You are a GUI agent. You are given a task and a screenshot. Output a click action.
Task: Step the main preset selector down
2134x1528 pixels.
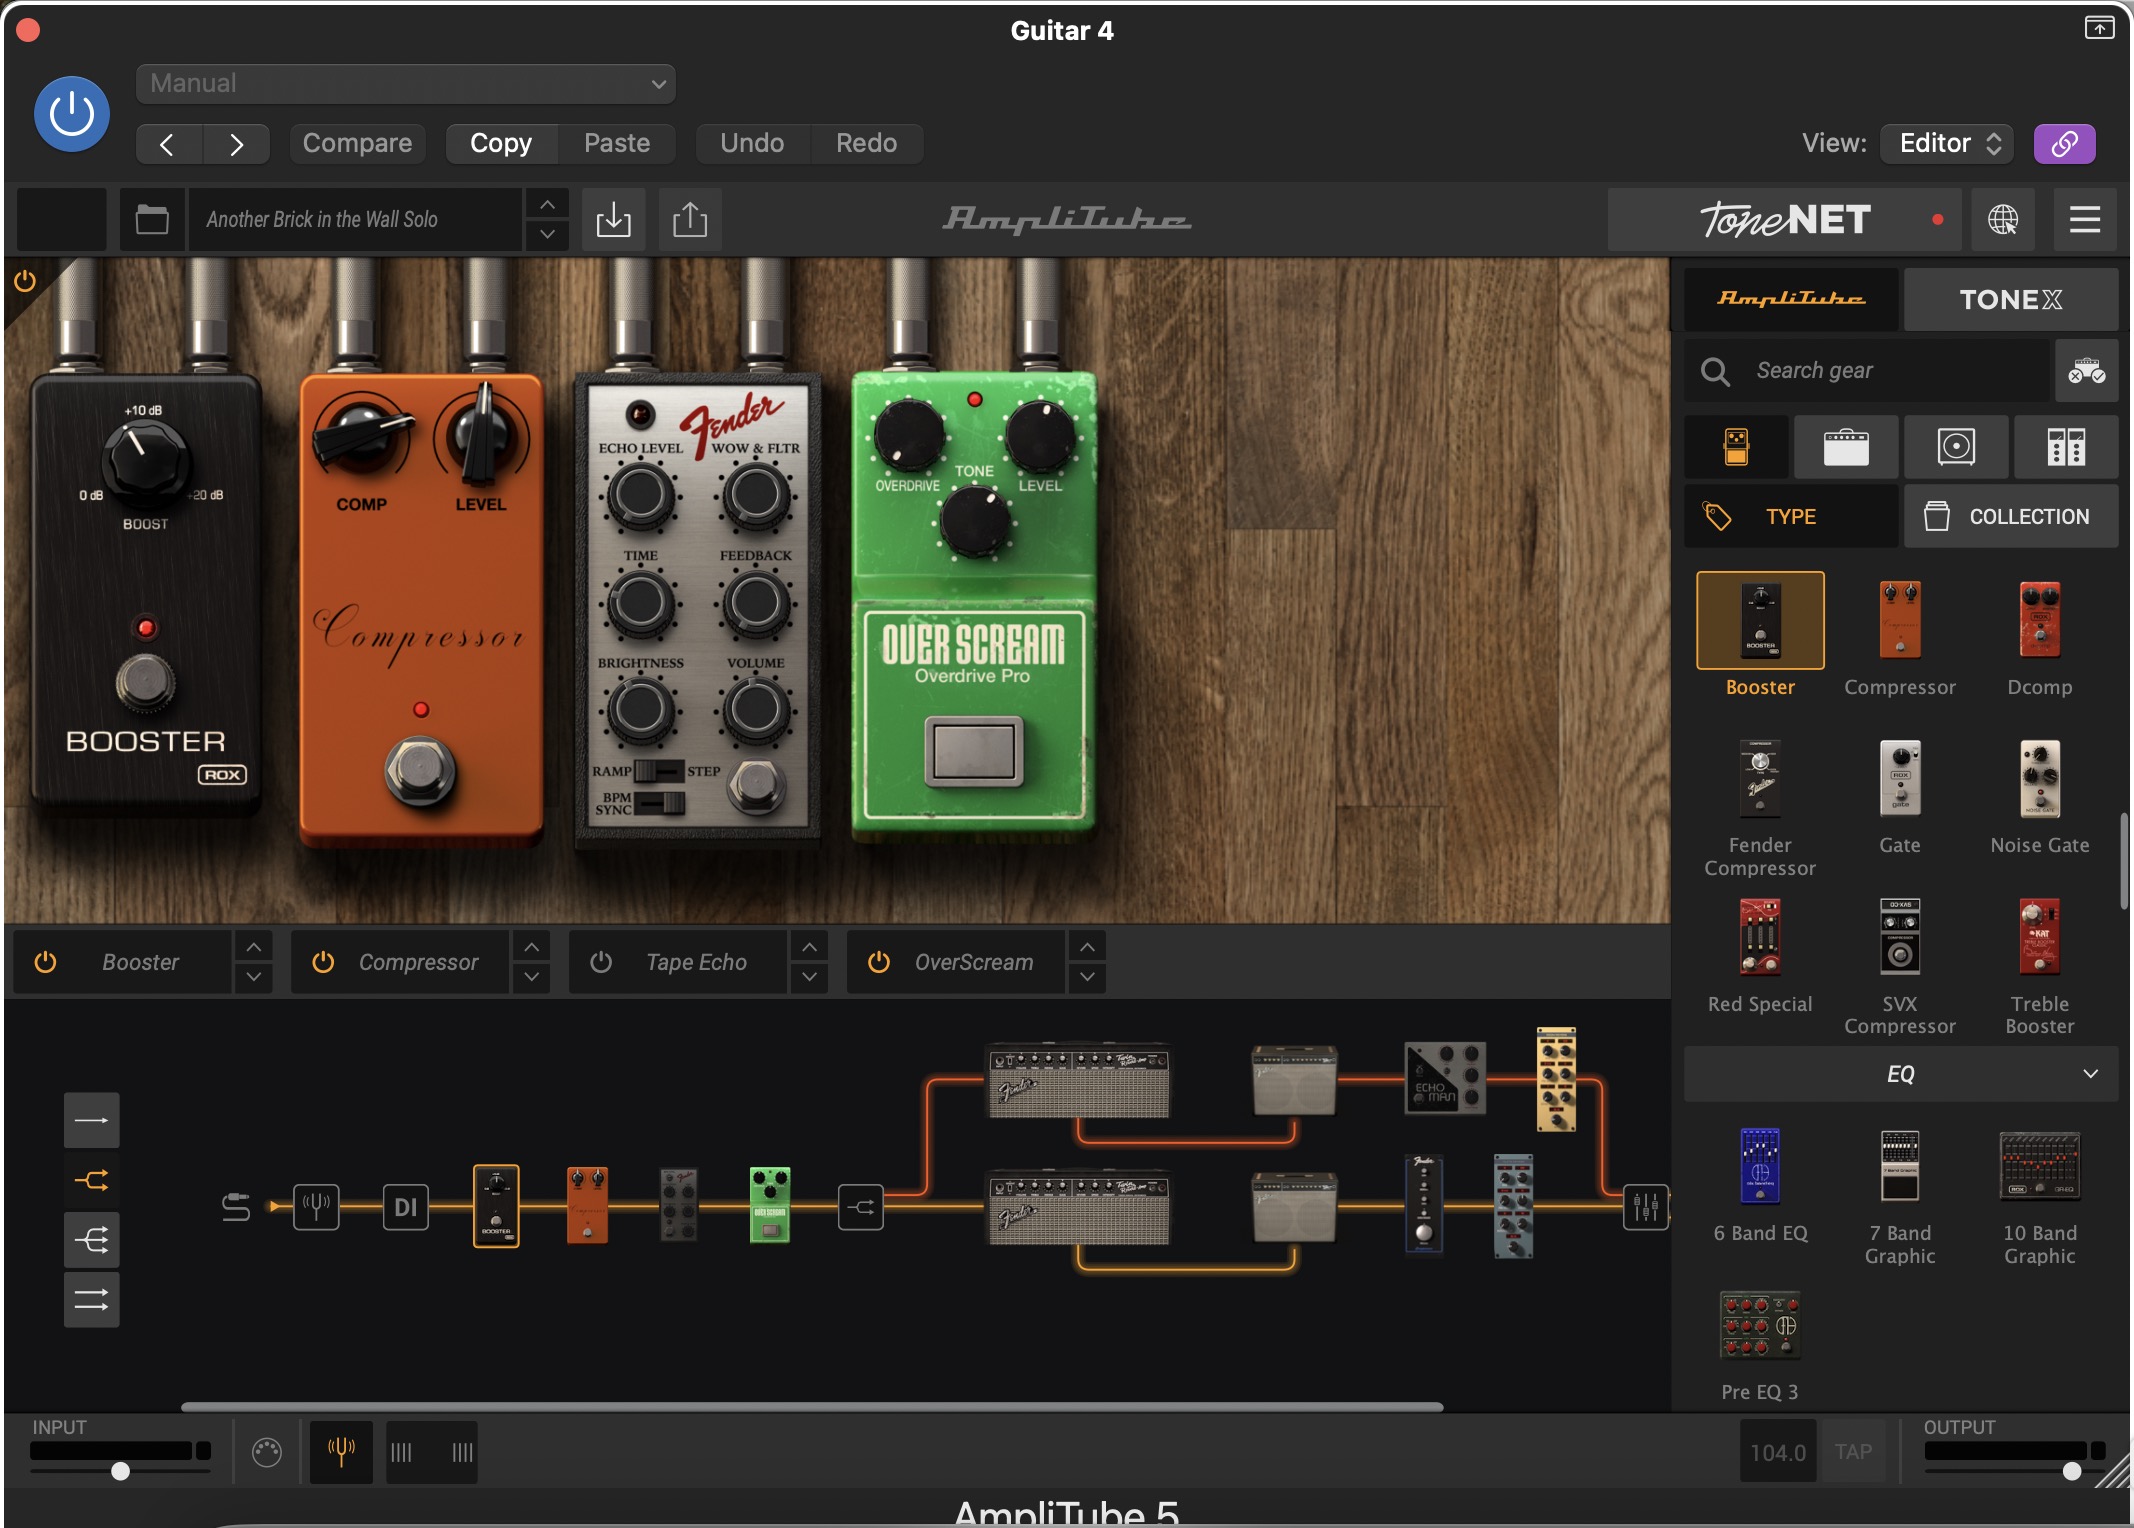(547, 234)
